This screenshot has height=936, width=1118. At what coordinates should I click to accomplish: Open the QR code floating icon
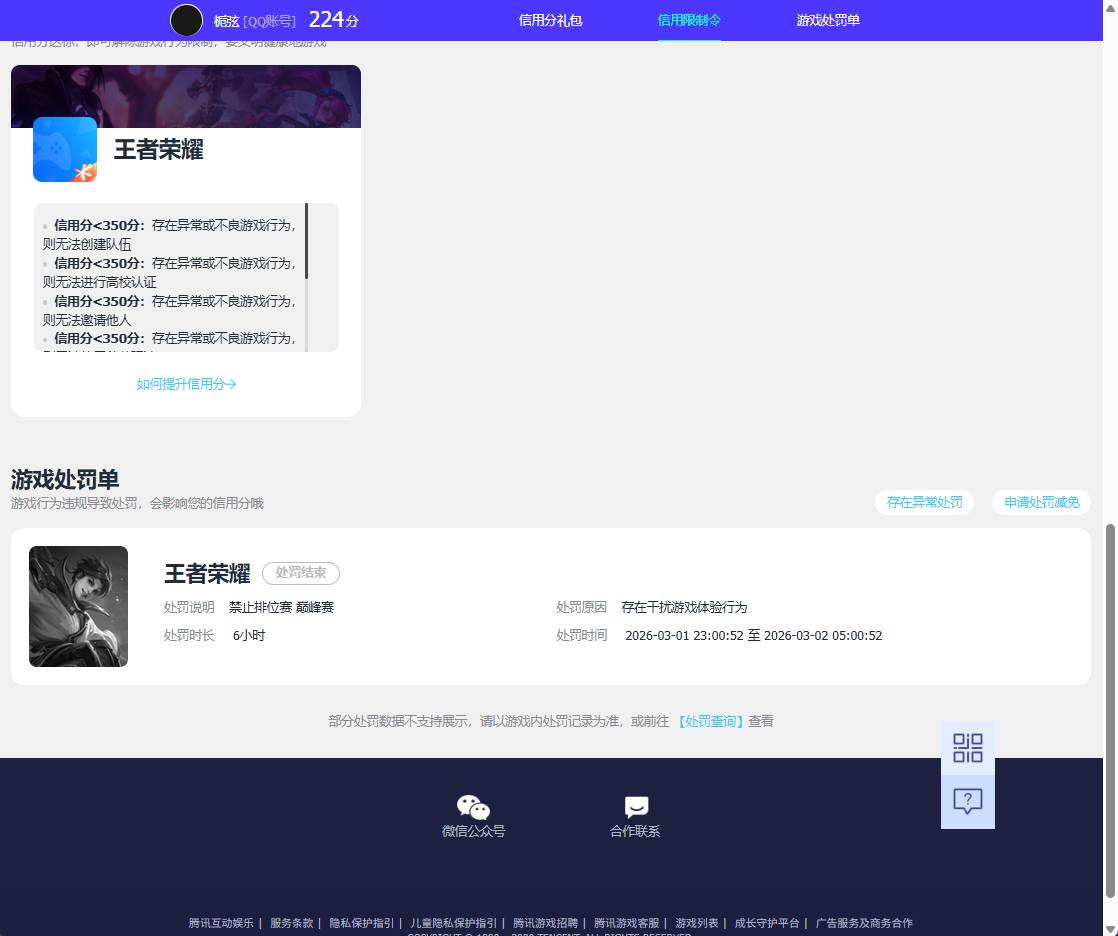coord(968,748)
